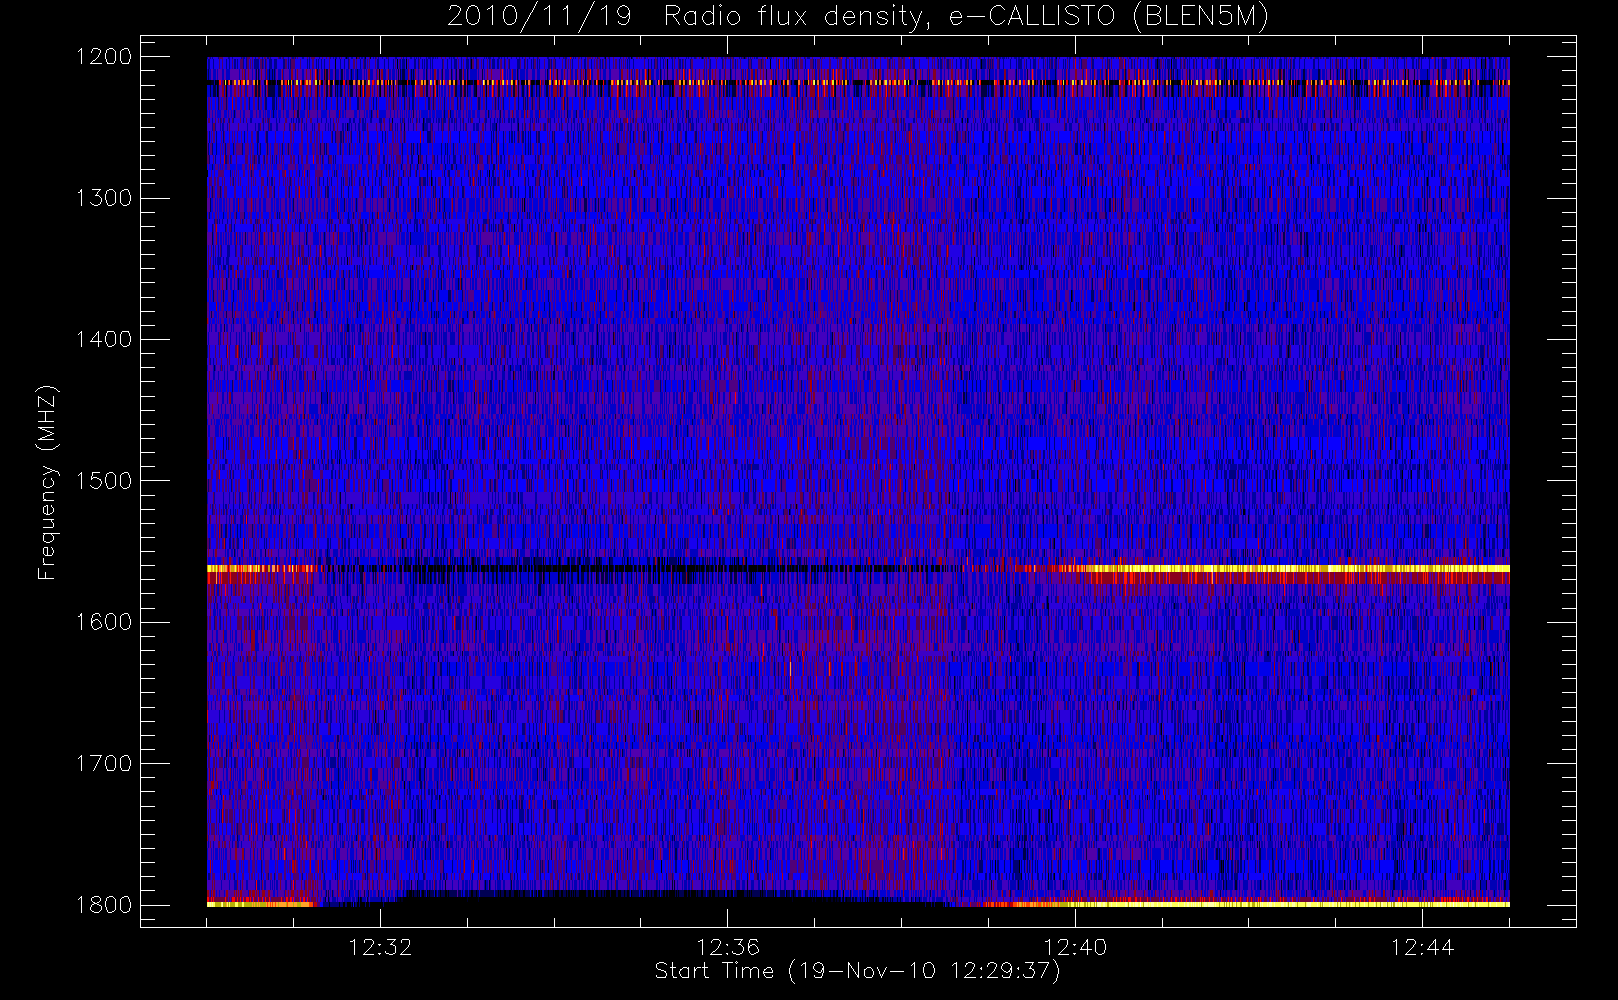Click the 12:40 time tick label
The width and height of the screenshot is (1618, 1000).
click(1075, 947)
